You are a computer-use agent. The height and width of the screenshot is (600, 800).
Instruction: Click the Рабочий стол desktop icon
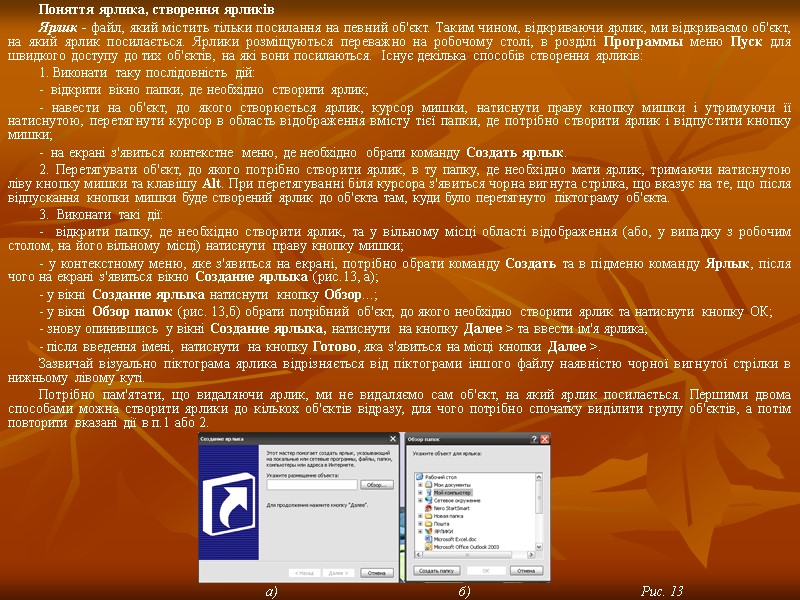pyautogui.click(x=419, y=477)
